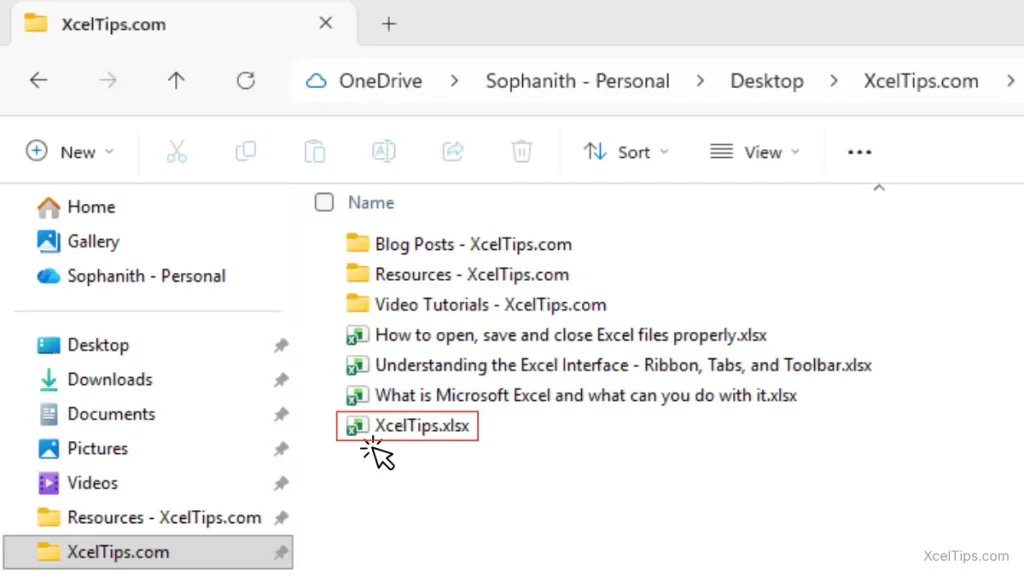Viewport: 1024px width, 576px height.
Task: Open the See more ellipsis menu
Action: coord(859,151)
